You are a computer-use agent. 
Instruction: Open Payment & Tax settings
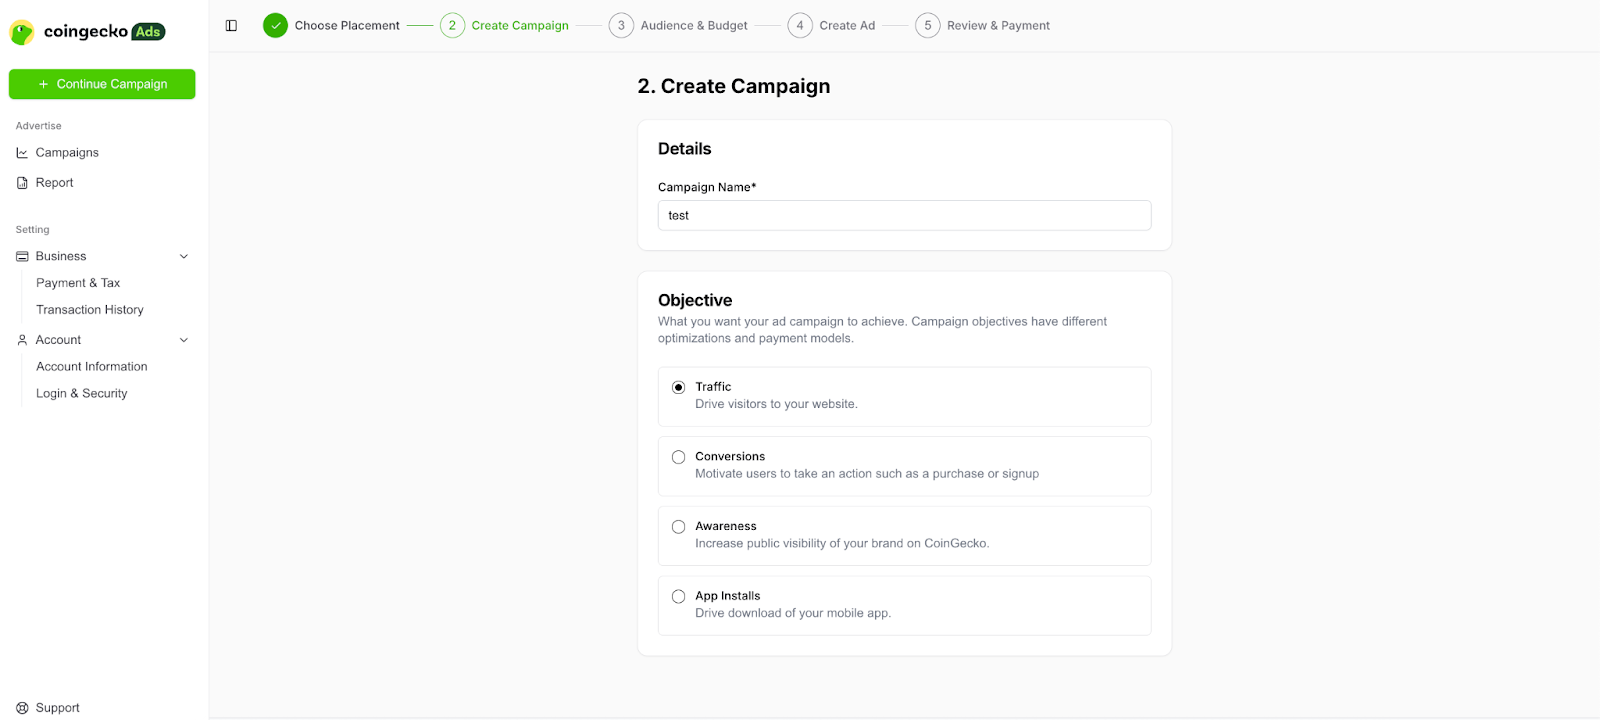(78, 283)
